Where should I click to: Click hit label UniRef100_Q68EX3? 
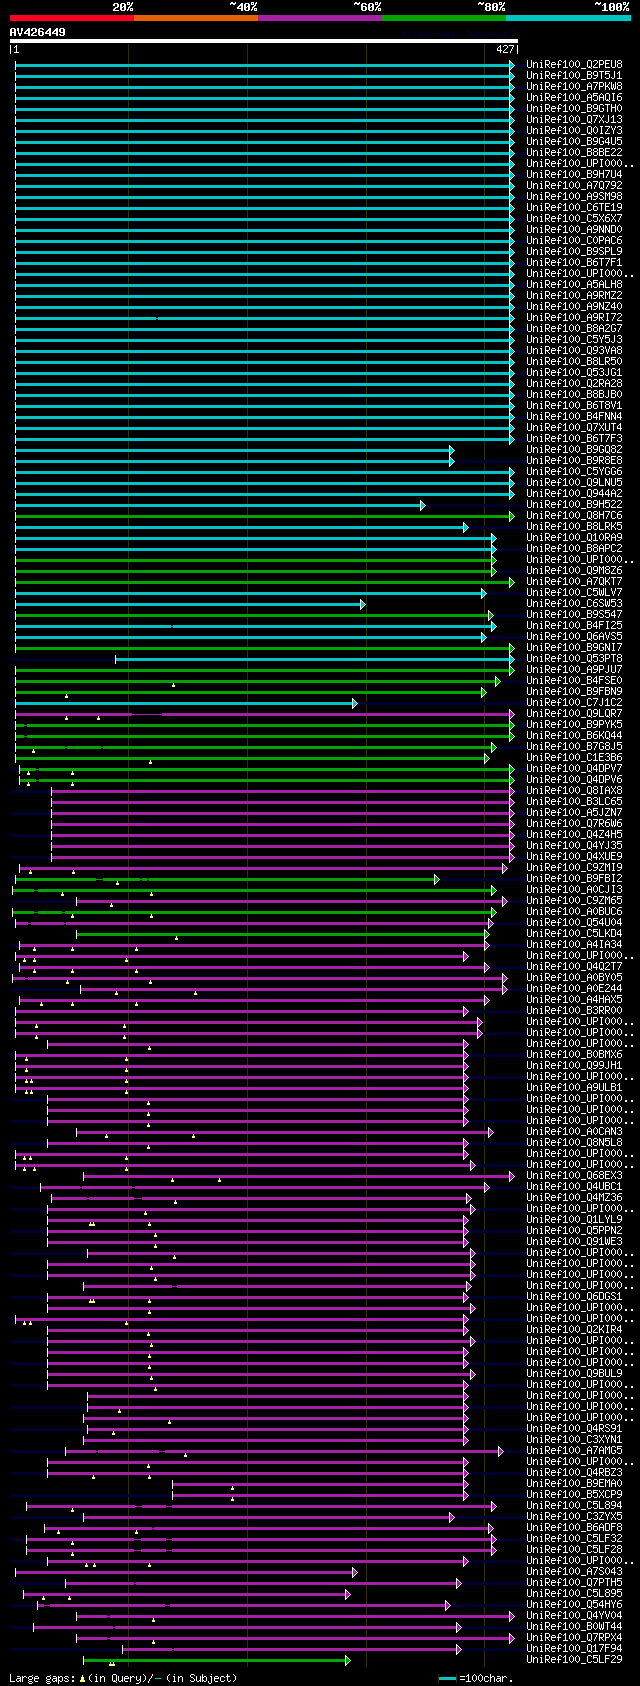click(574, 1175)
